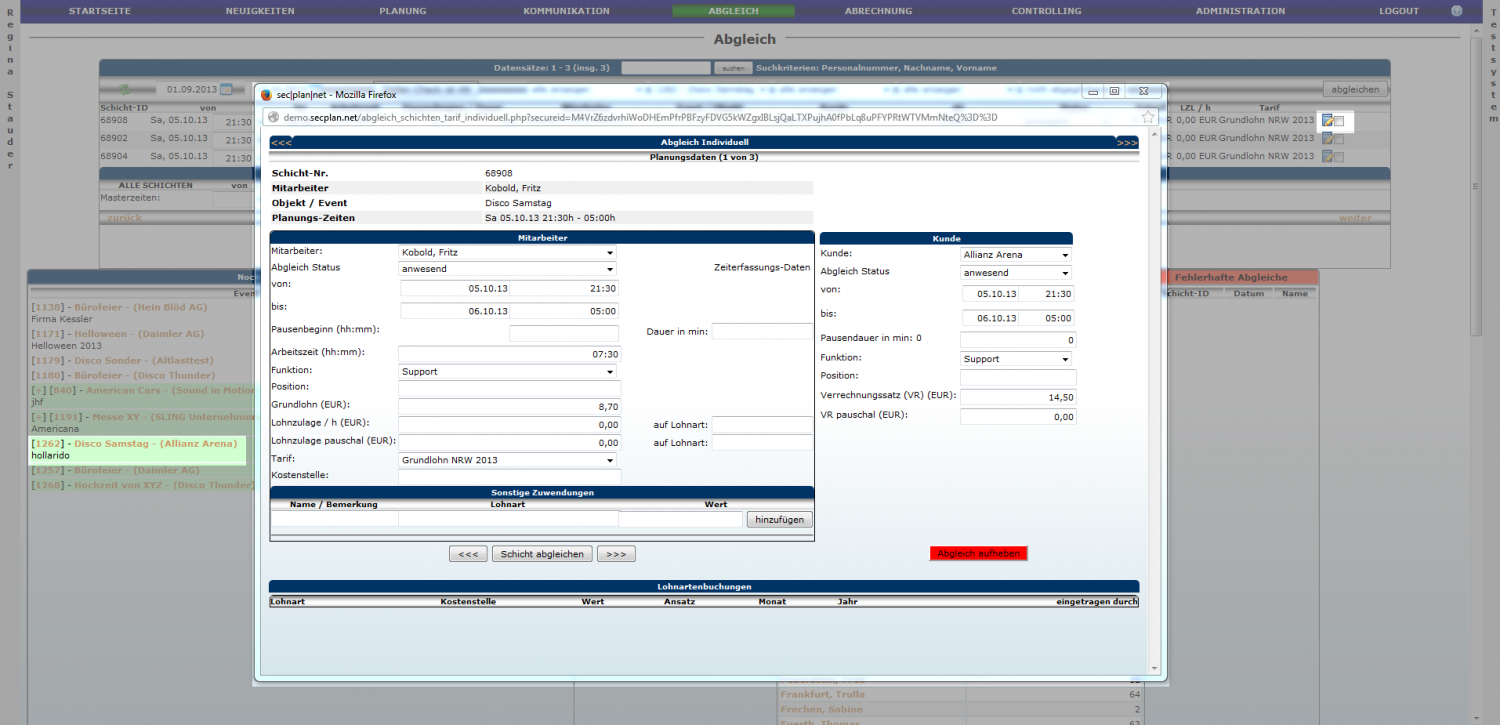The height and width of the screenshot is (725, 1500).
Task: Click the edit icon for shift 68904 row
Action: coord(1327,157)
